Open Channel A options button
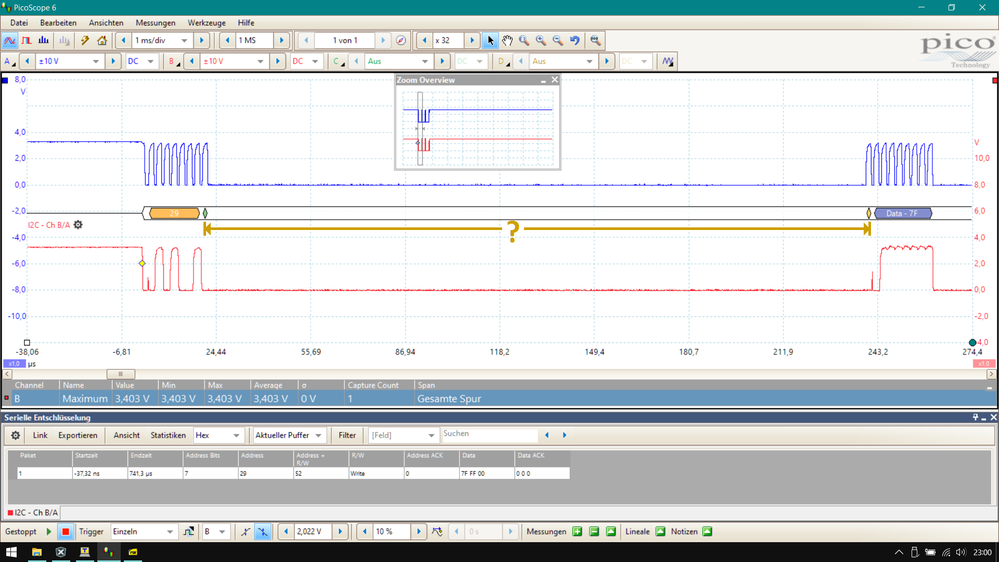Screen dimensions: 999x562 tap(10, 61)
